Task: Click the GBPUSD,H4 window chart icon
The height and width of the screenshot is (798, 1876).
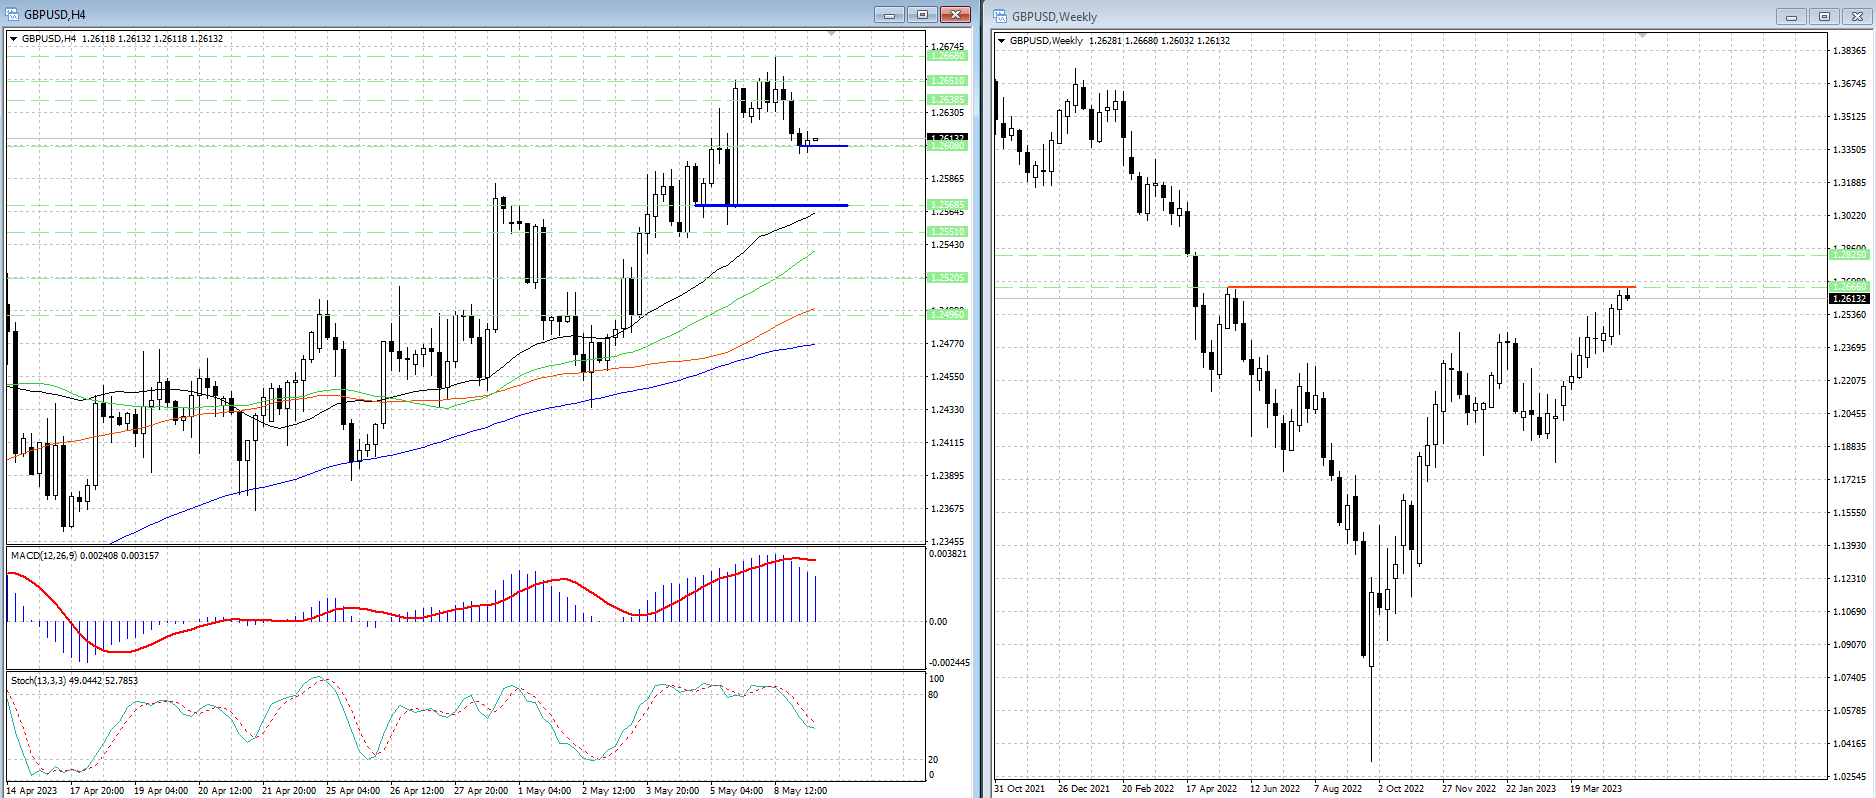Action: click(12, 14)
